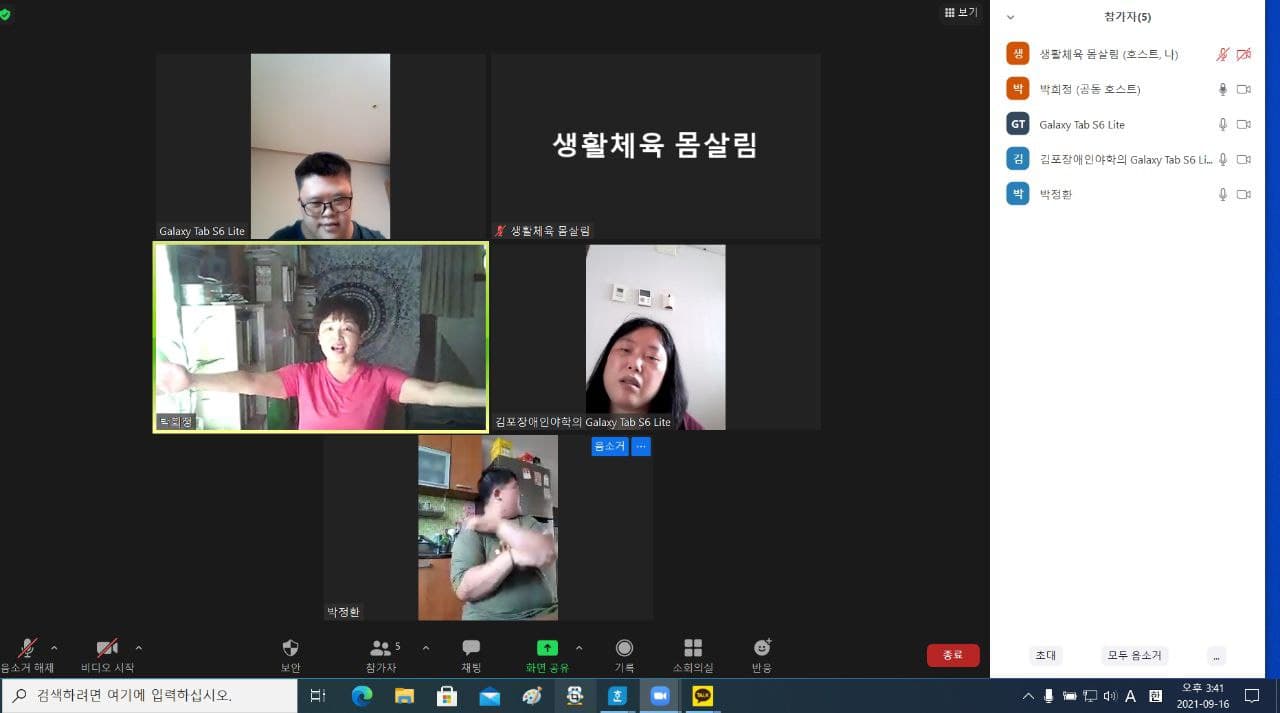Click the green Share Screen (화면 공유) icon
This screenshot has height=713, width=1280.
pyautogui.click(x=547, y=648)
